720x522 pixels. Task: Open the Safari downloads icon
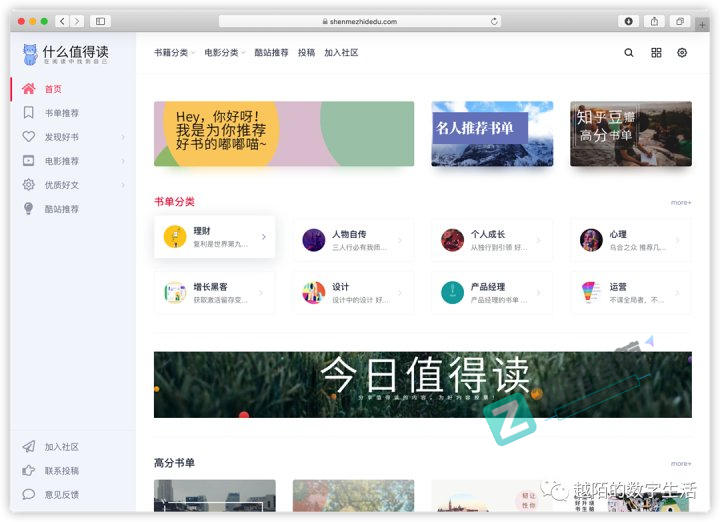628,21
